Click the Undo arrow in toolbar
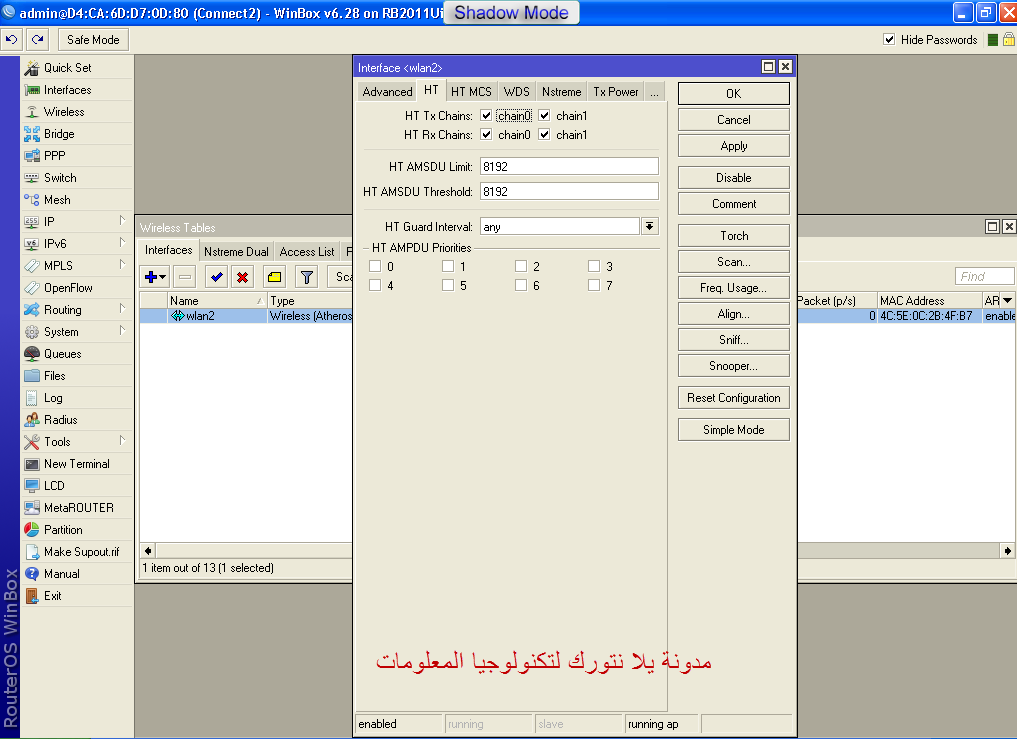 click(x=12, y=40)
